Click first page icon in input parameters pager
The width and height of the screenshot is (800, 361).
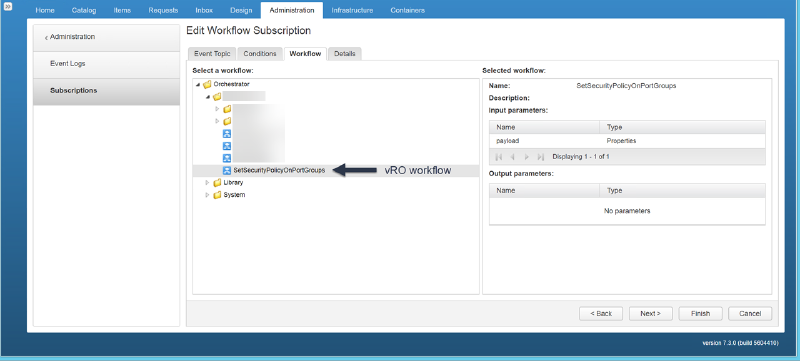point(499,157)
